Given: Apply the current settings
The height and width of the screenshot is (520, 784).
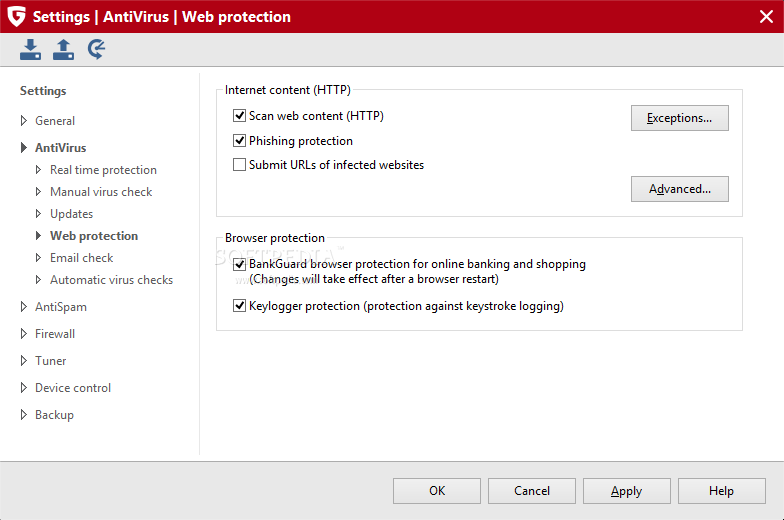Looking at the screenshot, I should click(626, 491).
